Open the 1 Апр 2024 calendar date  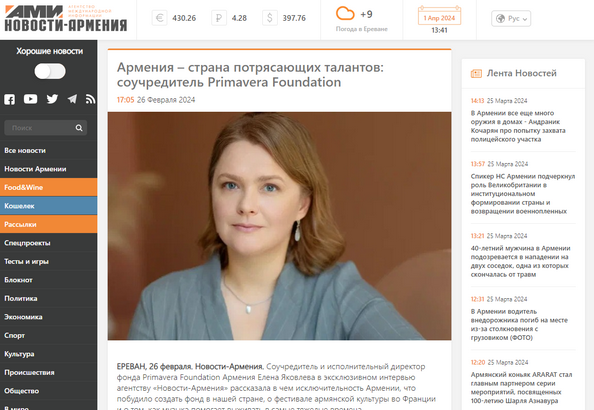tap(439, 16)
